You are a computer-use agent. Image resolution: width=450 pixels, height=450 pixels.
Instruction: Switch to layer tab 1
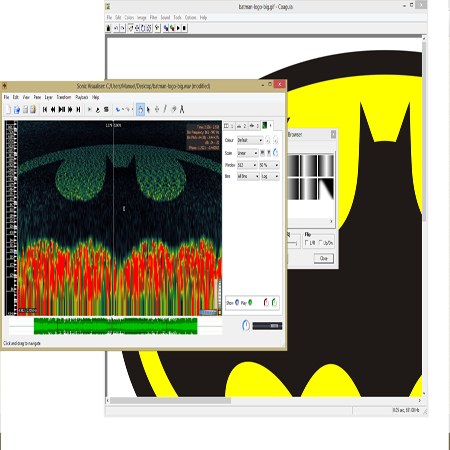coord(229,126)
